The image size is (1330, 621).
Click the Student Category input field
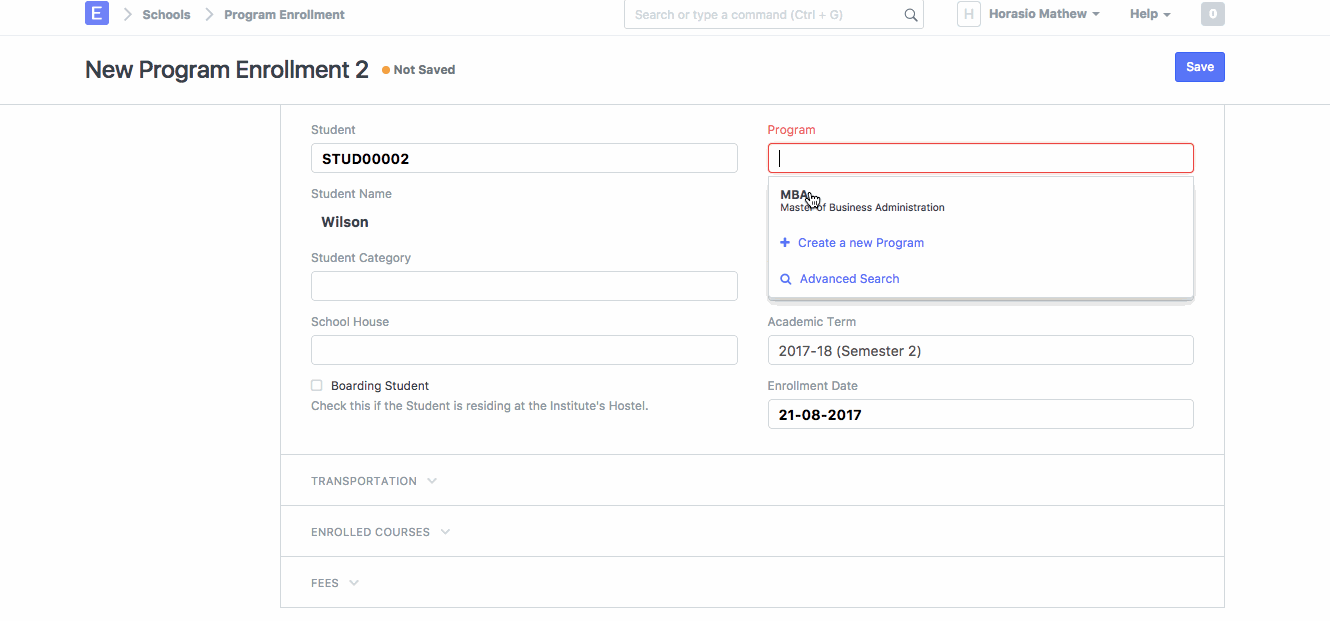pyautogui.click(x=524, y=286)
